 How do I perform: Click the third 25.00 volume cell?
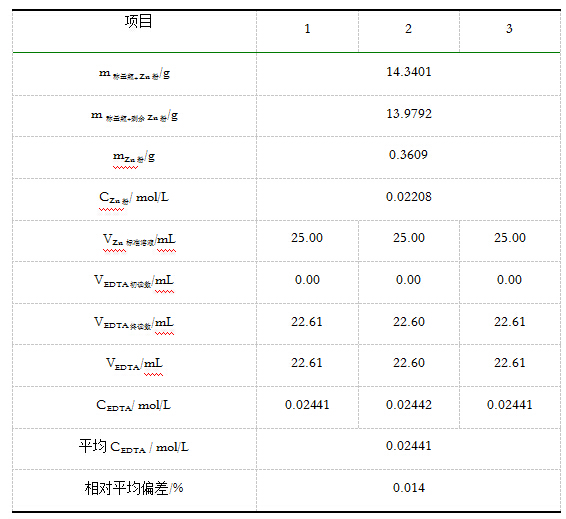coord(510,241)
